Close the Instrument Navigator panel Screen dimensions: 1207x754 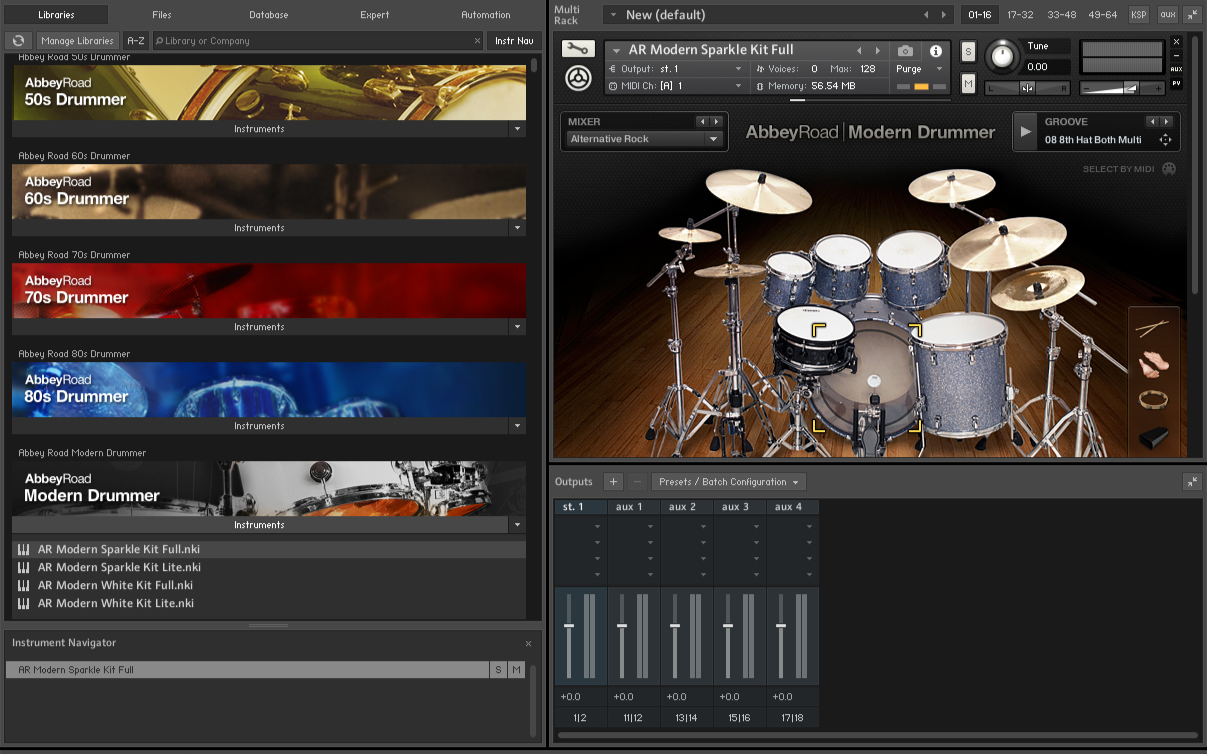click(529, 643)
